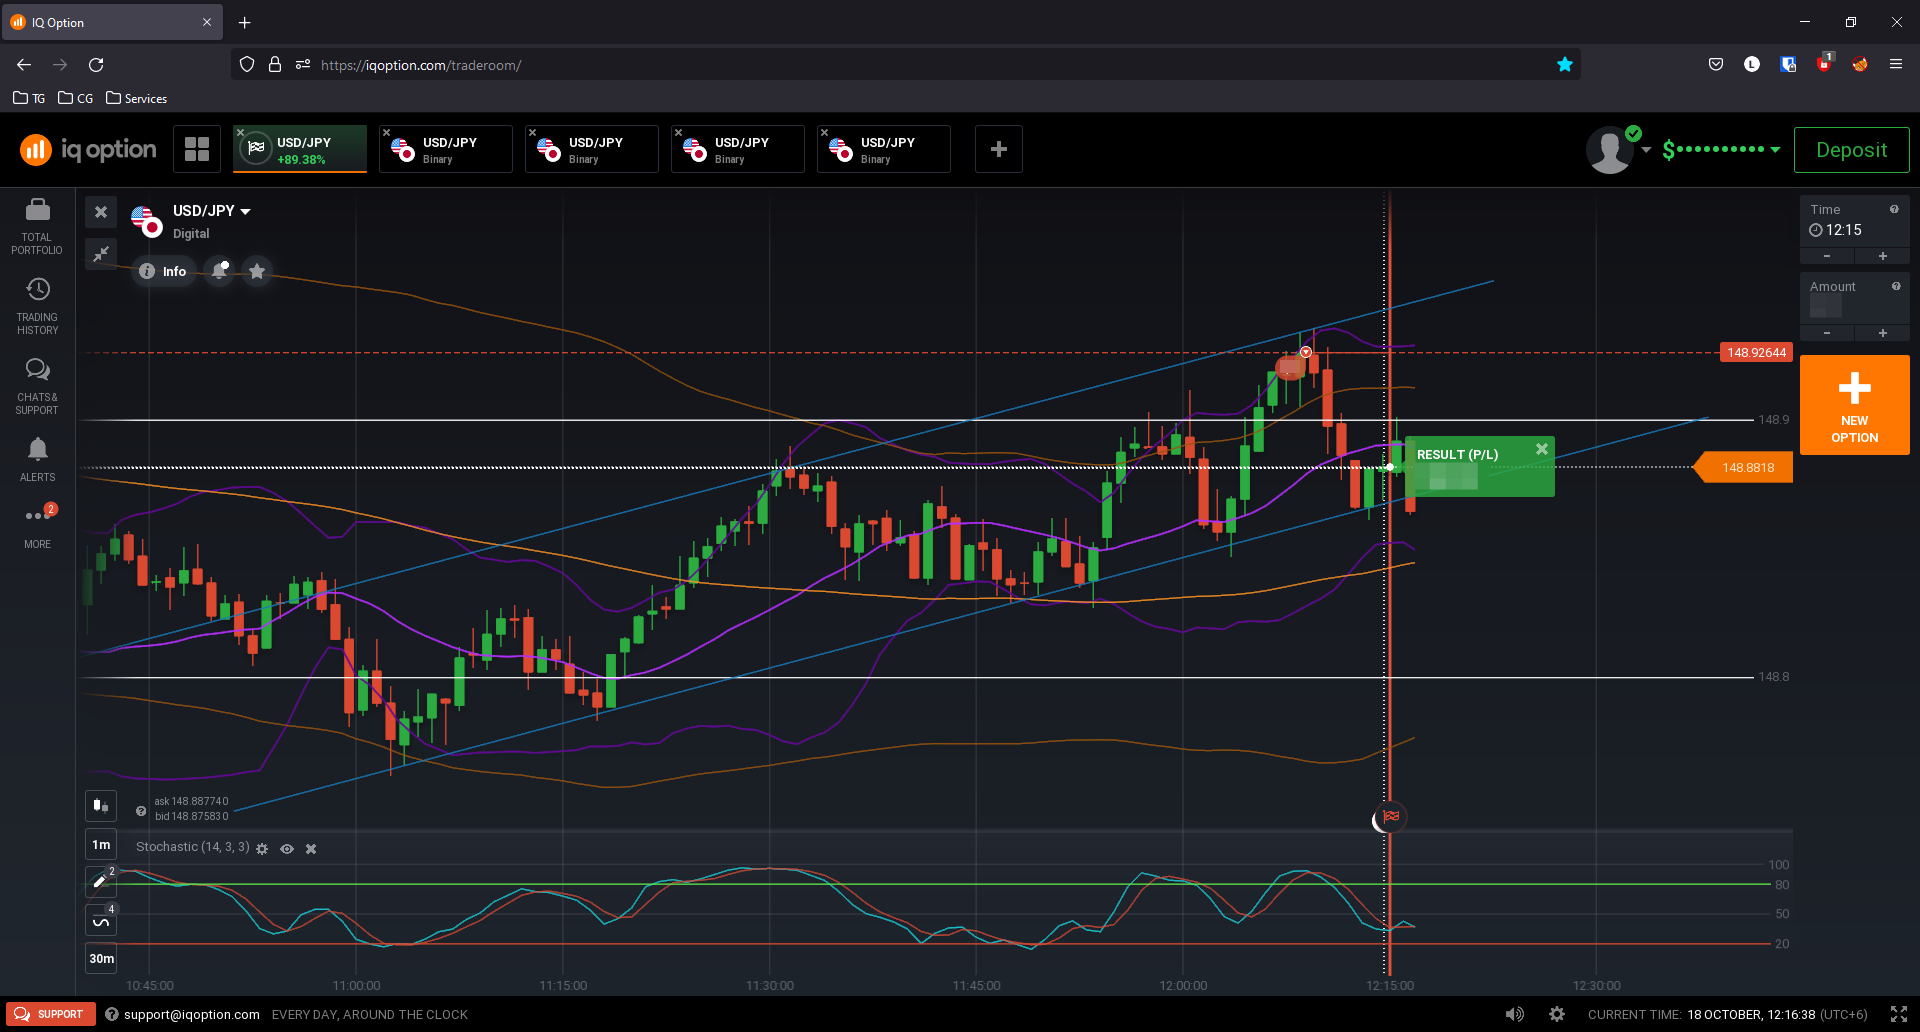The image size is (1920, 1032).
Task: Add USD/JPY to favorites star
Action: pyautogui.click(x=257, y=271)
